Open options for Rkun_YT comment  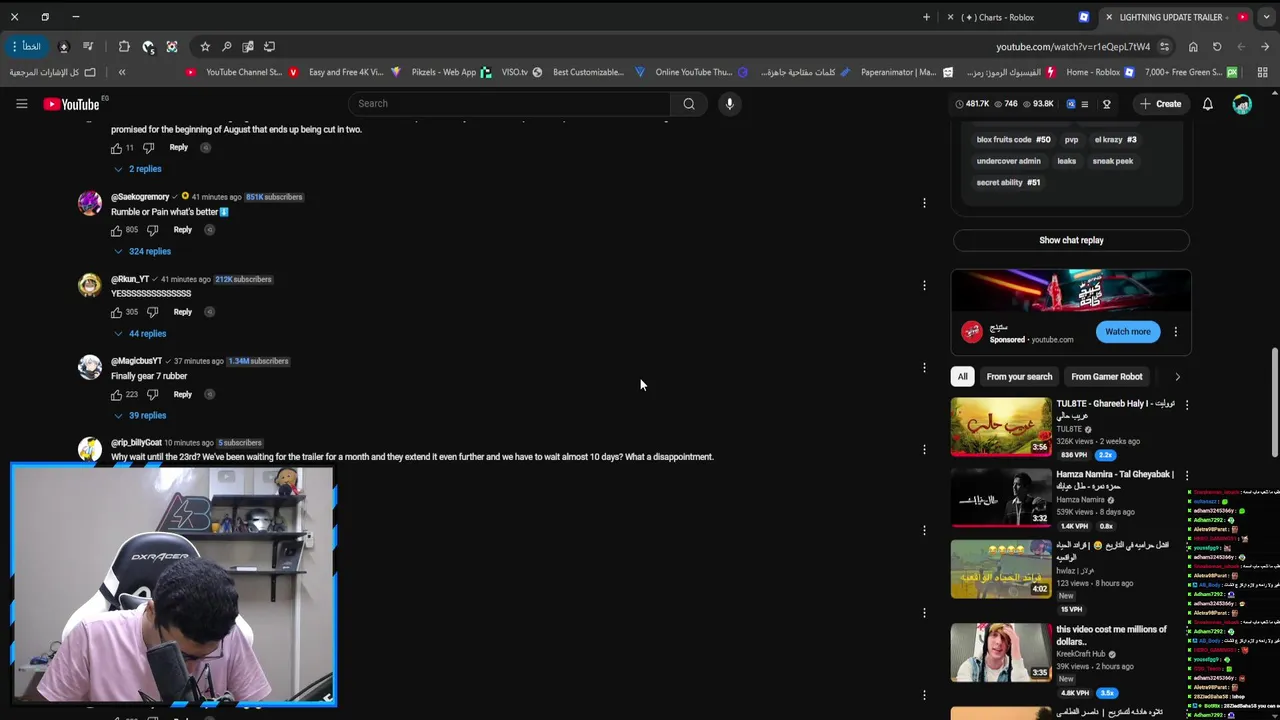pos(924,285)
